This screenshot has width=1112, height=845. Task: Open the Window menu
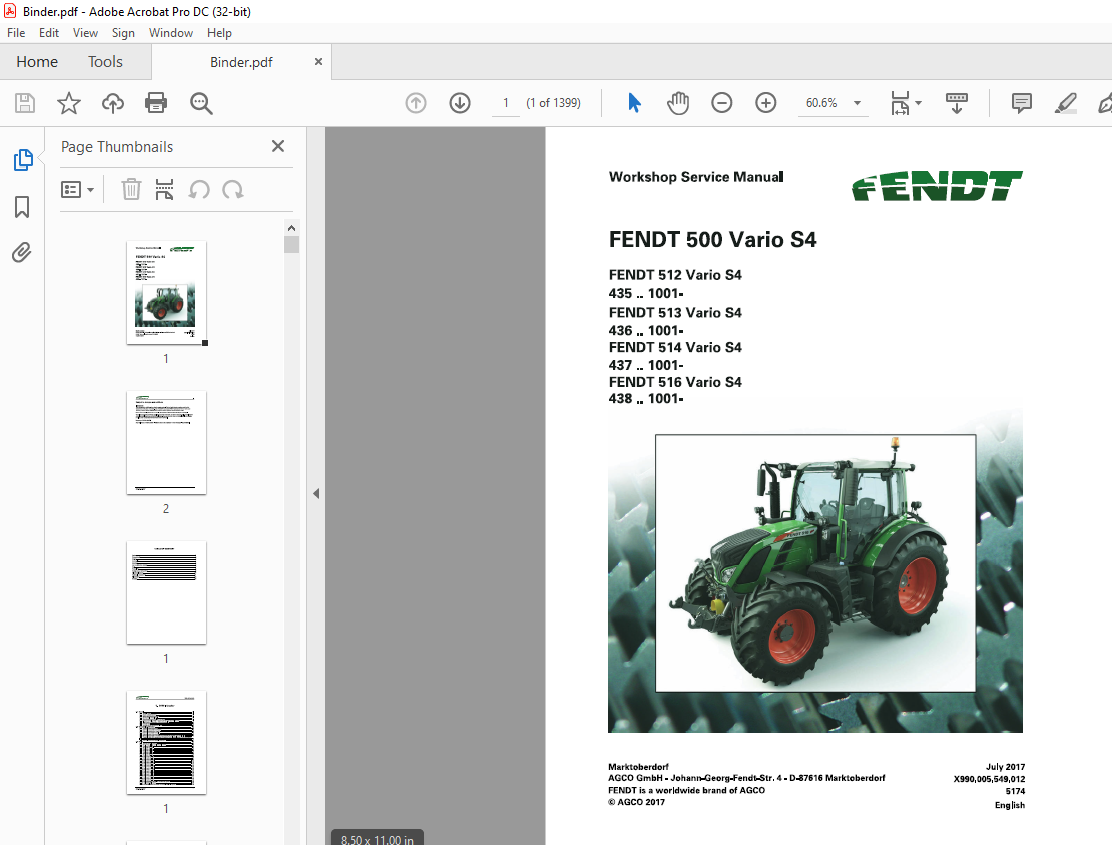tap(171, 33)
